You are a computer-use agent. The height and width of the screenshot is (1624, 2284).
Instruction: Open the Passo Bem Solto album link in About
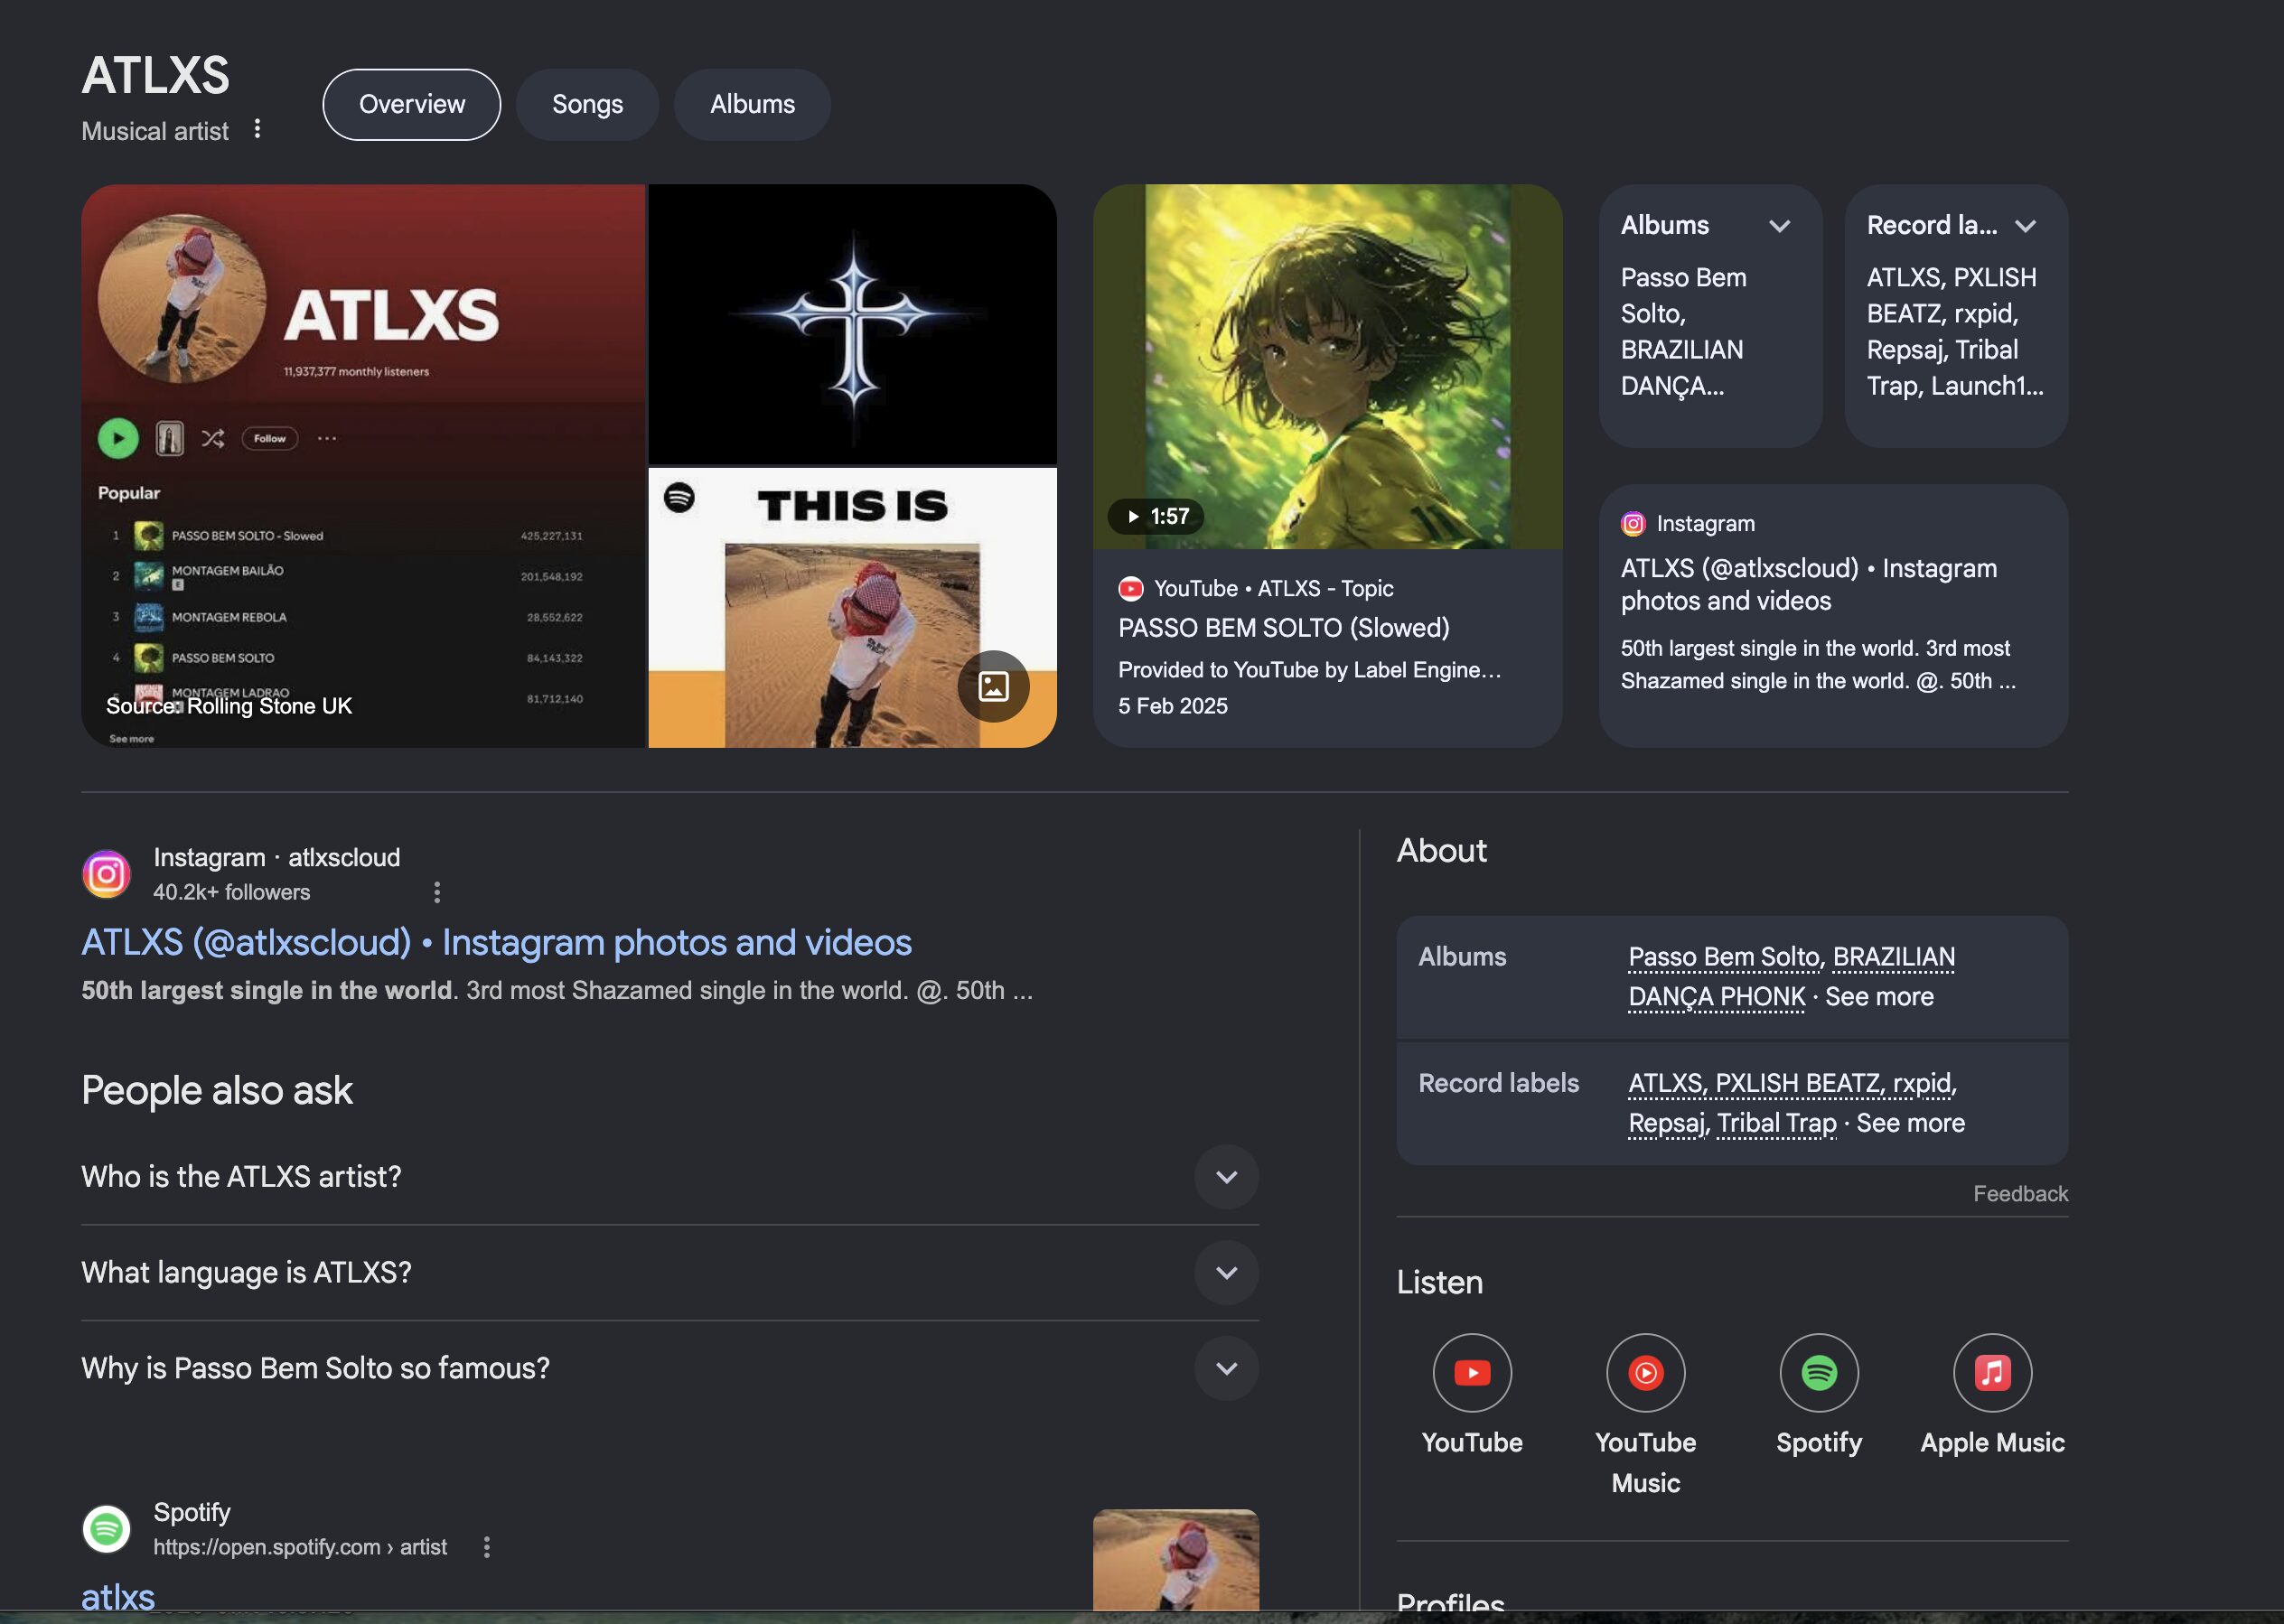point(1723,957)
